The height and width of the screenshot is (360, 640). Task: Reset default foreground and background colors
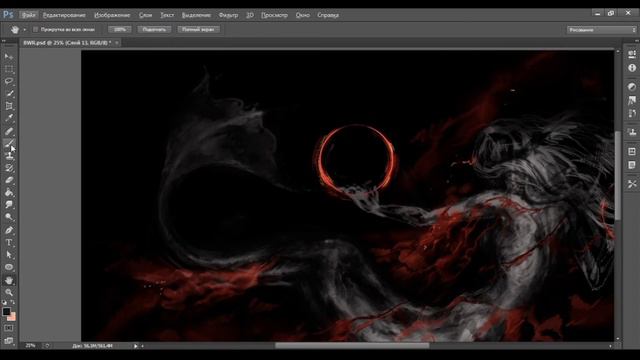(x=4, y=302)
